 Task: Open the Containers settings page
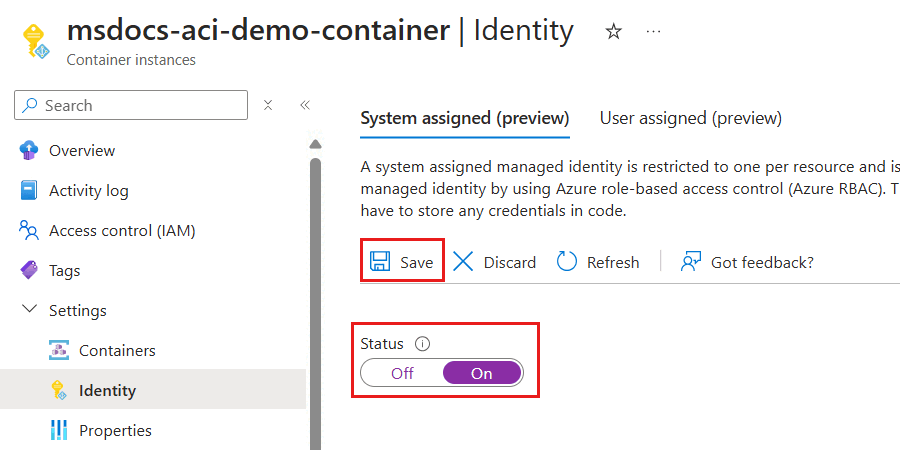117,350
